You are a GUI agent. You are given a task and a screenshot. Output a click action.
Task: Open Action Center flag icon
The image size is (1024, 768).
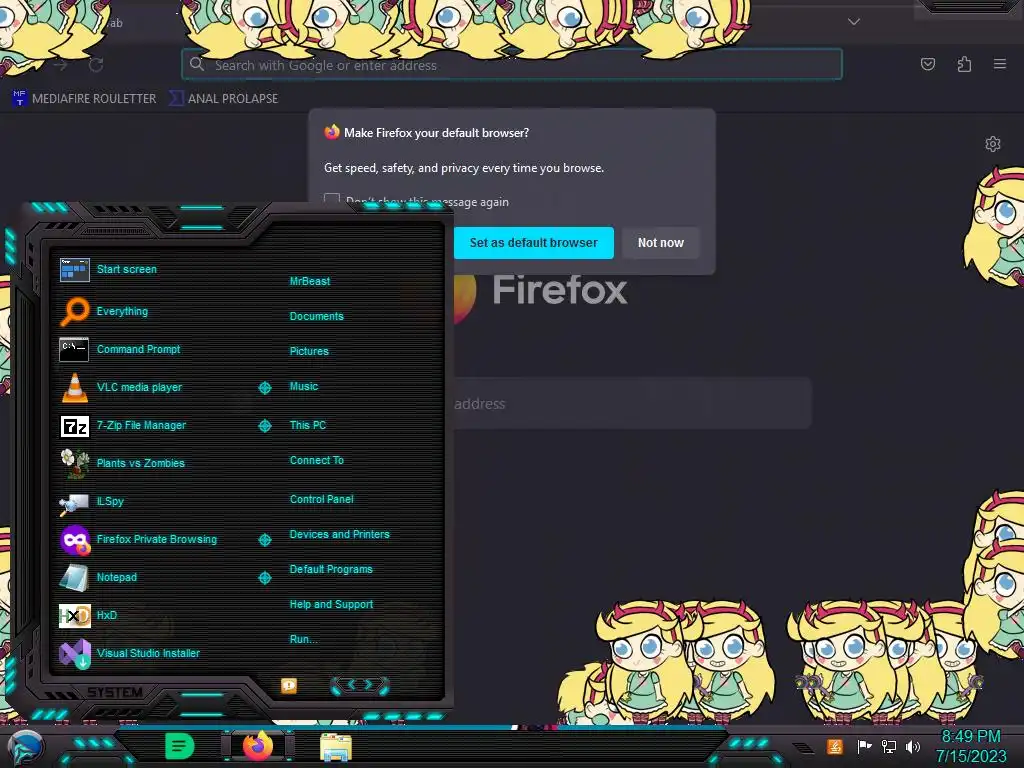click(864, 746)
